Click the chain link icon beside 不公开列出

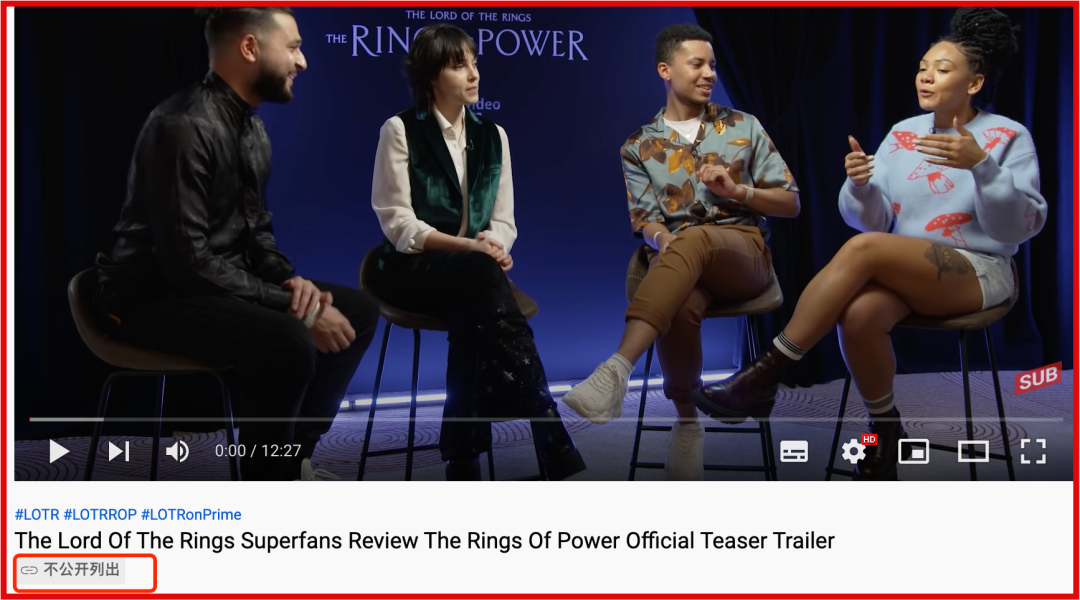click(x=29, y=570)
